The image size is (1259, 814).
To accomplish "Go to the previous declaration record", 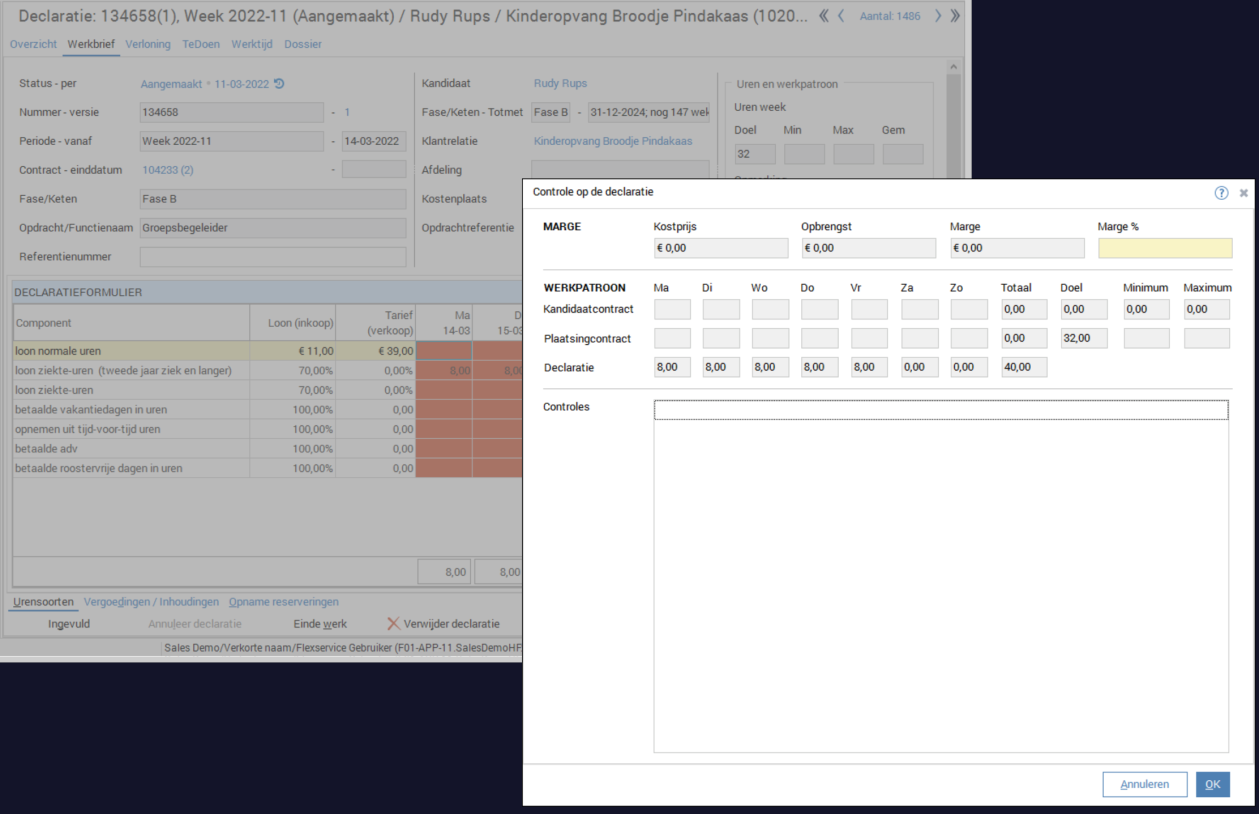I will coord(841,16).
